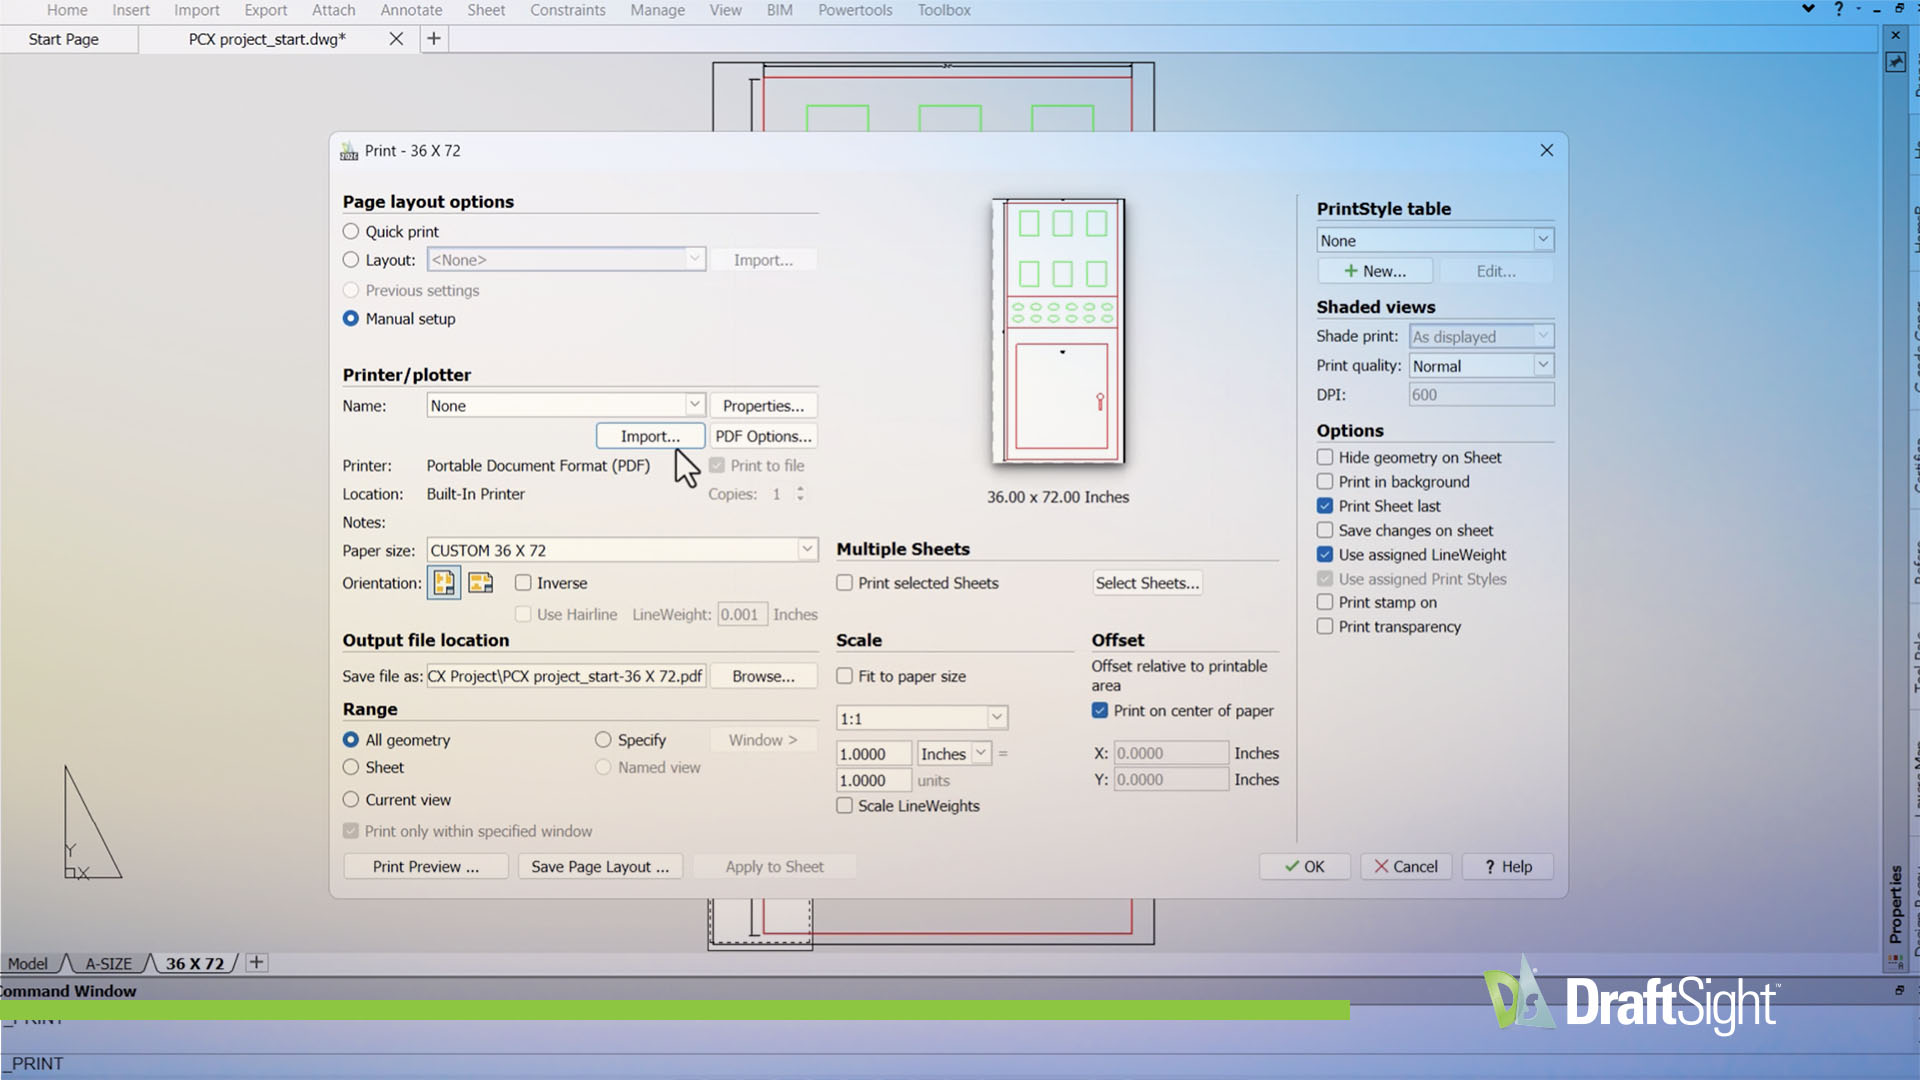Toggle Print on center of paper
Image resolution: width=1920 pixels, height=1080 pixels.
(x=1100, y=710)
